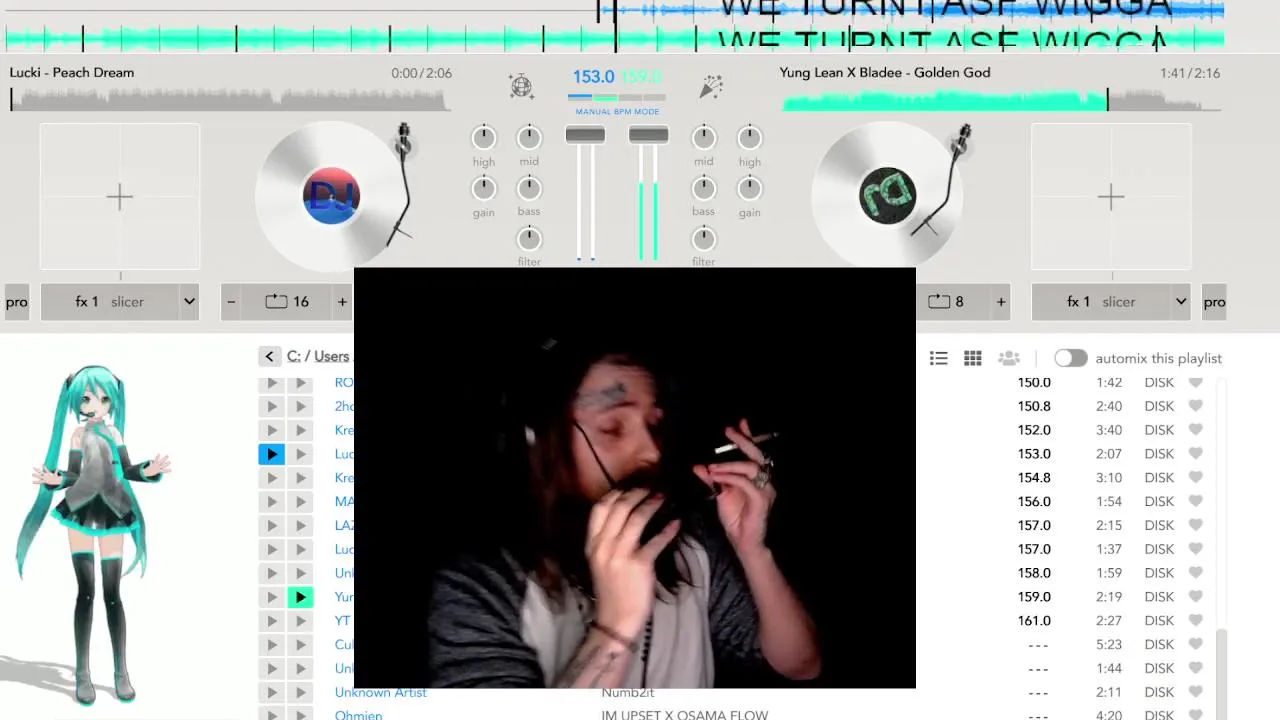
Task: Open the C: / Users folder path
Action: [x=318, y=356]
